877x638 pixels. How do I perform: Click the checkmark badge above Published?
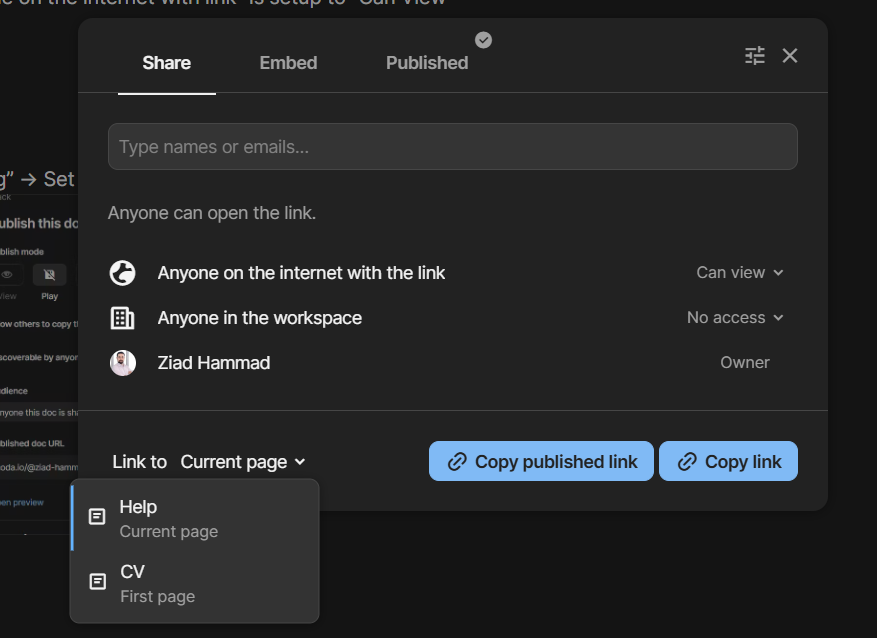coord(484,40)
